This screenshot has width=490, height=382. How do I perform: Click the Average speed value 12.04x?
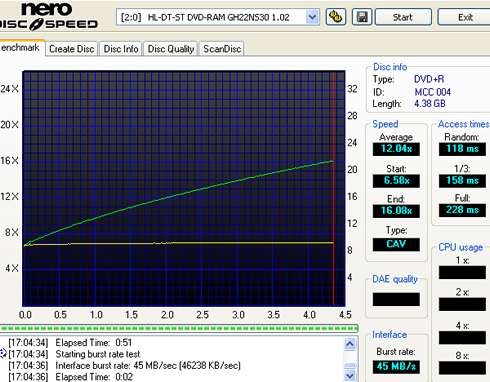[396, 149]
